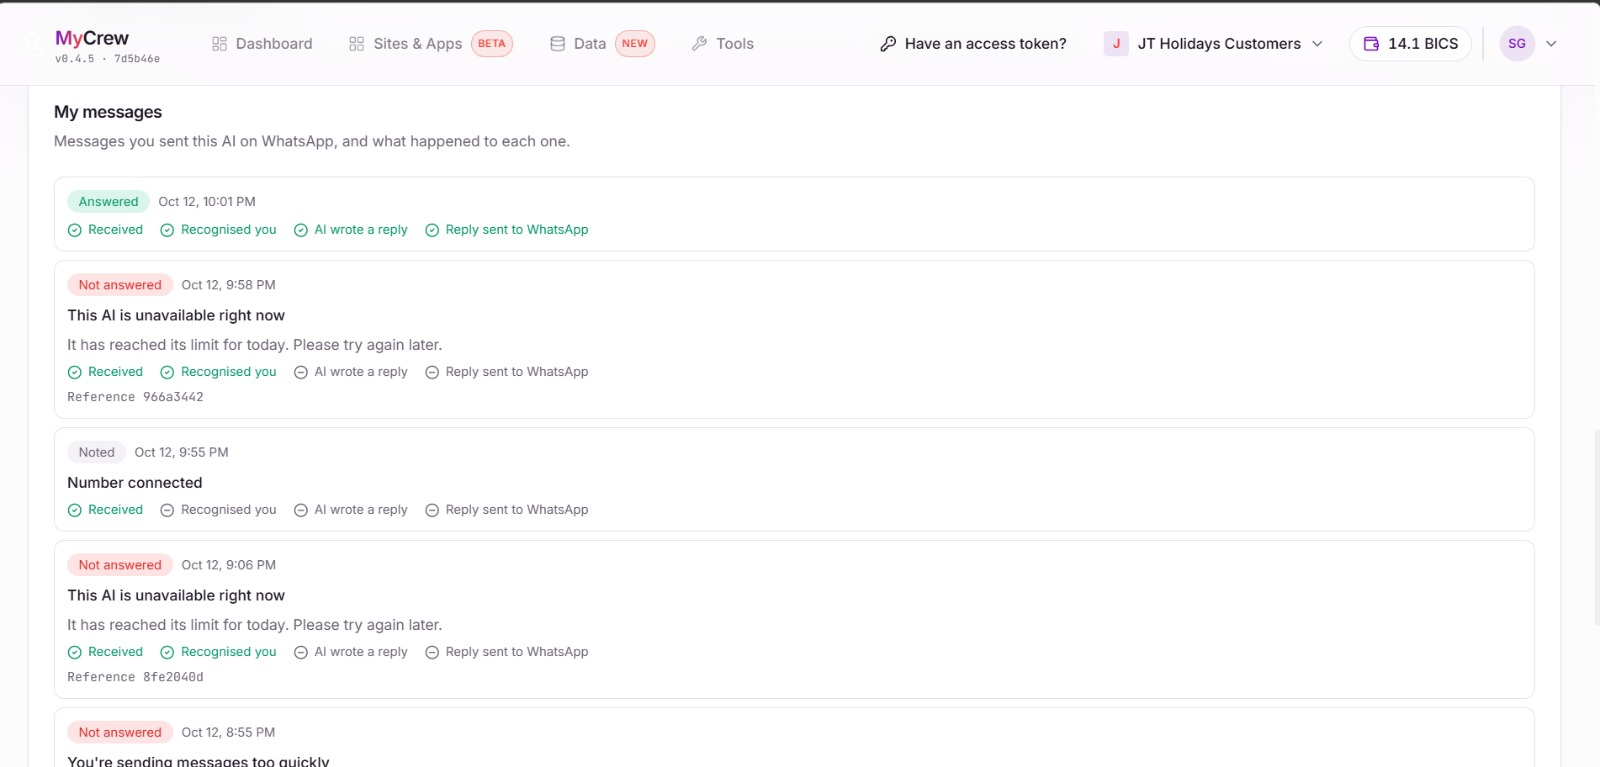Viewport: 1600px width, 767px height.
Task: Open the Dashboard tab
Action: tap(262, 44)
